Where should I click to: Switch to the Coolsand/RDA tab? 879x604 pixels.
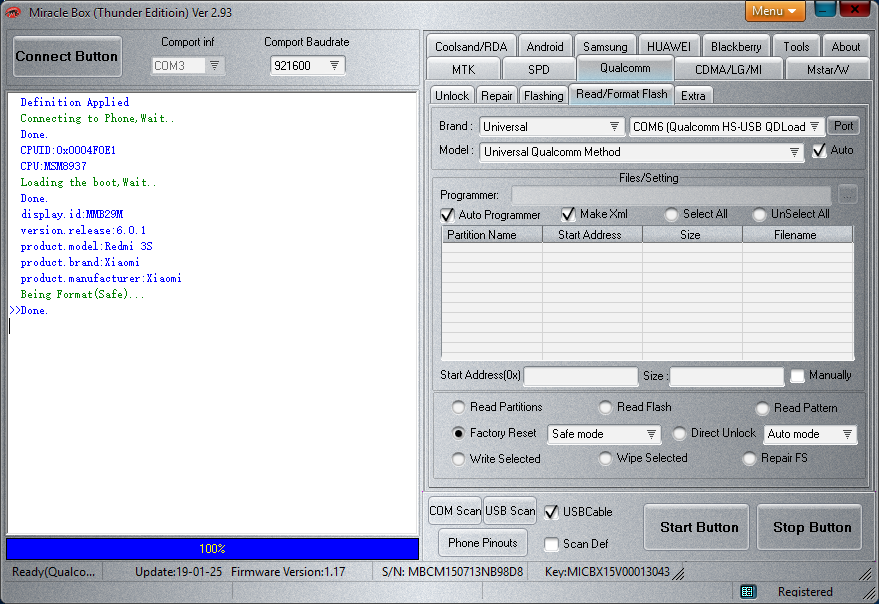471,47
